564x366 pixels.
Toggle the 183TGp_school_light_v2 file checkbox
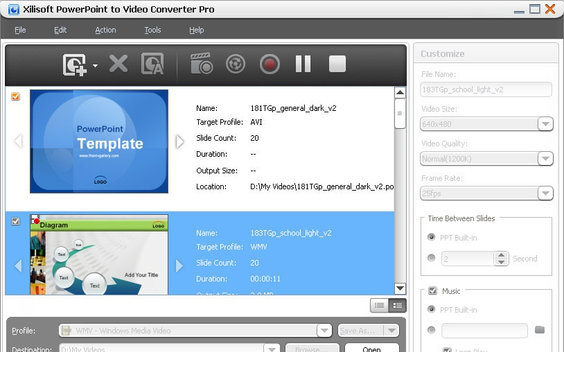click(16, 221)
